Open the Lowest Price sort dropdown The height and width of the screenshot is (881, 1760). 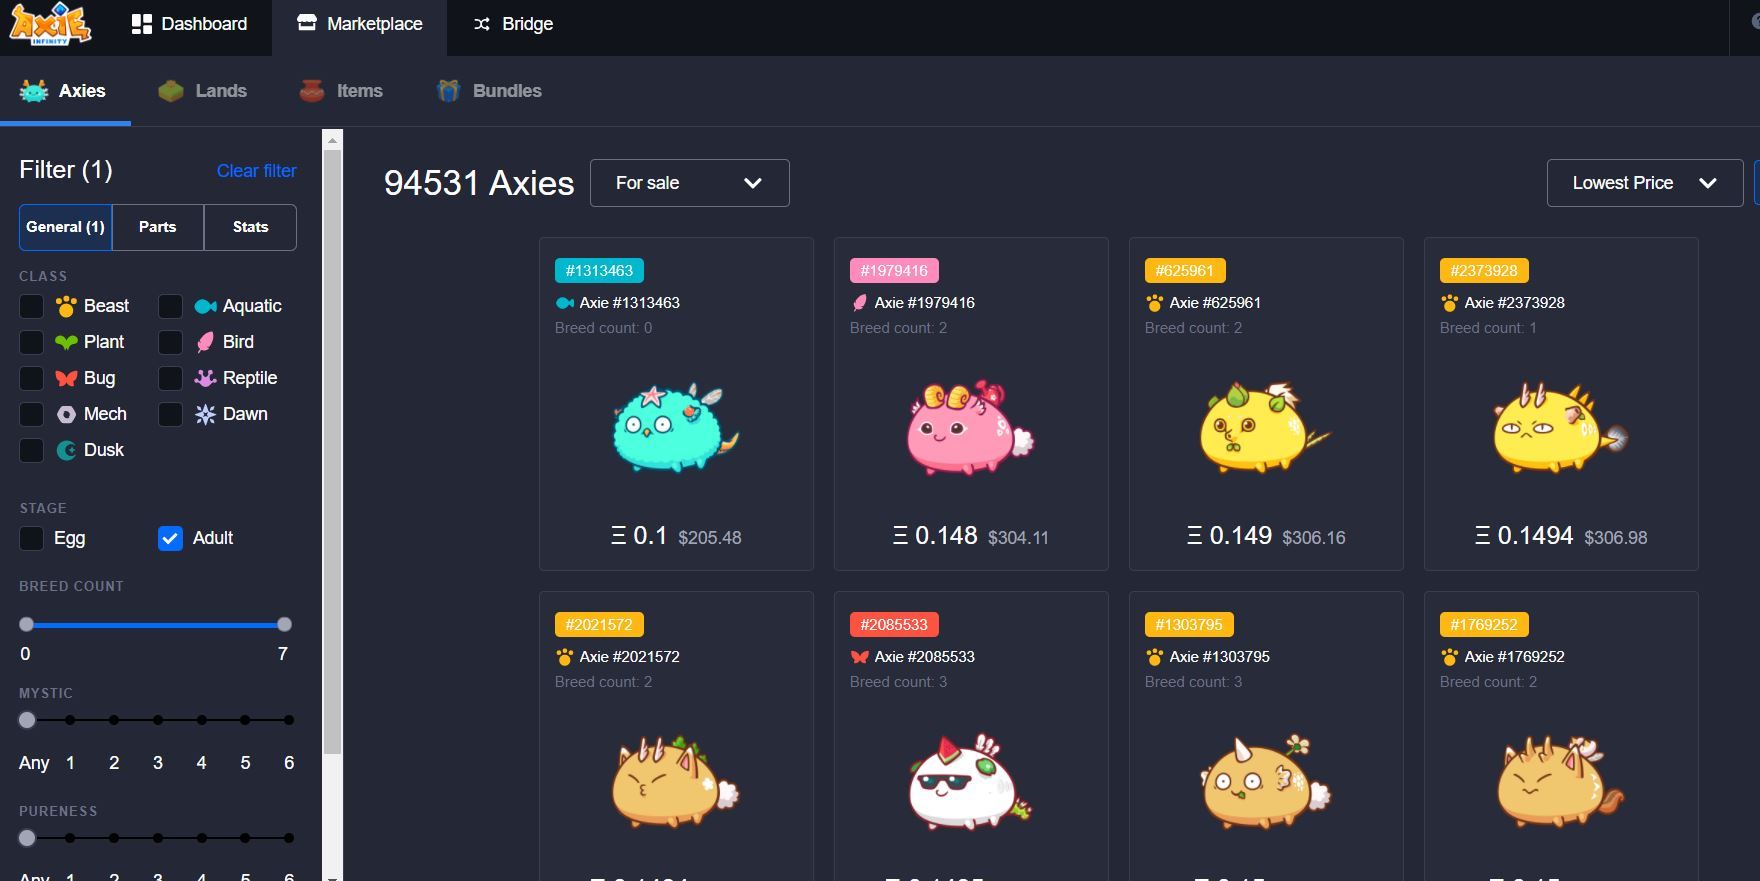1645,183
